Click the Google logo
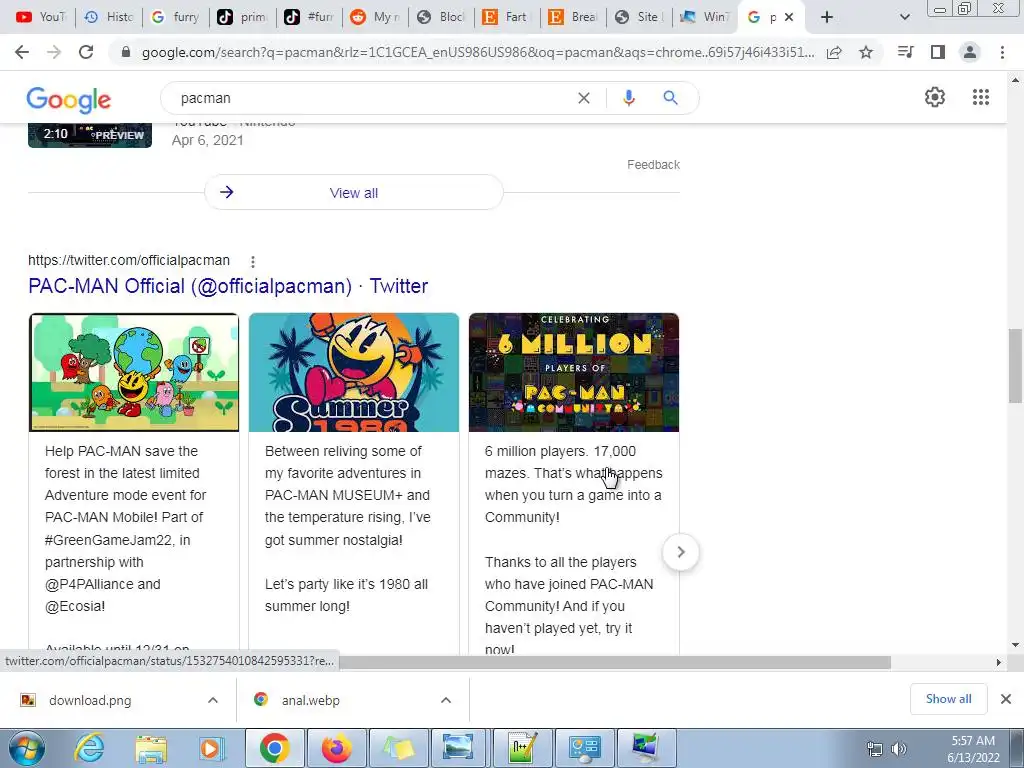Screen dimensions: 1024x768 [69, 100]
